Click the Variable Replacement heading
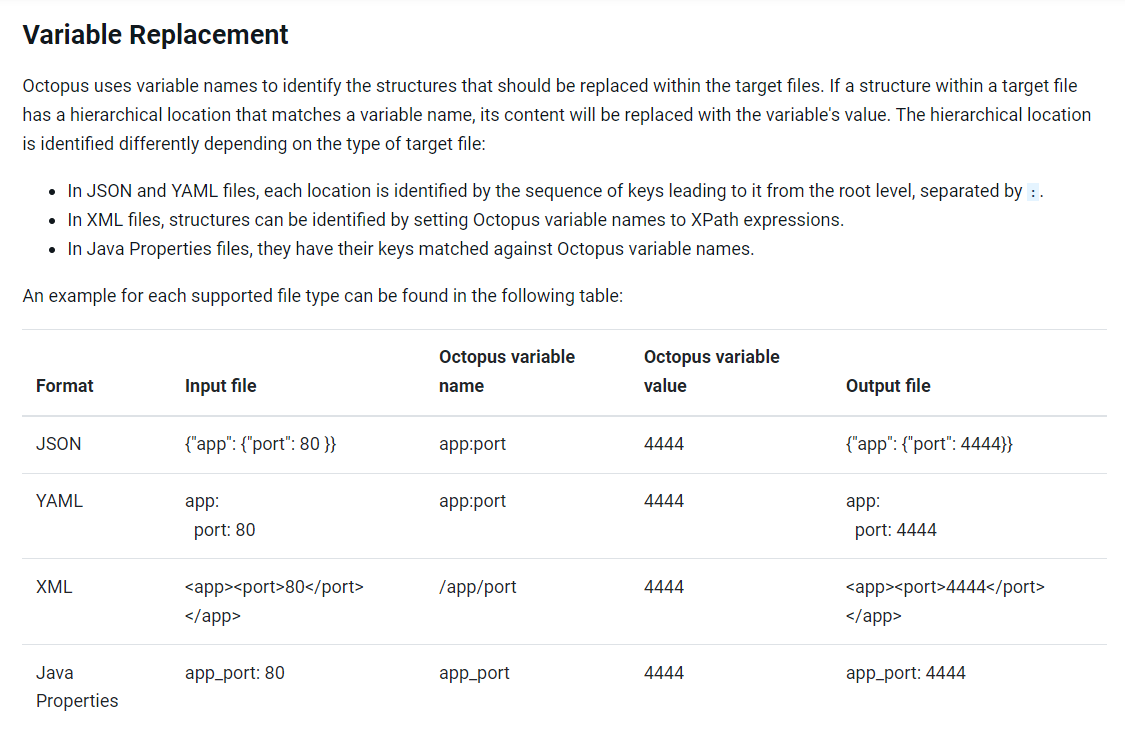This screenshot has width=1125, height=742. pos(155,35)
